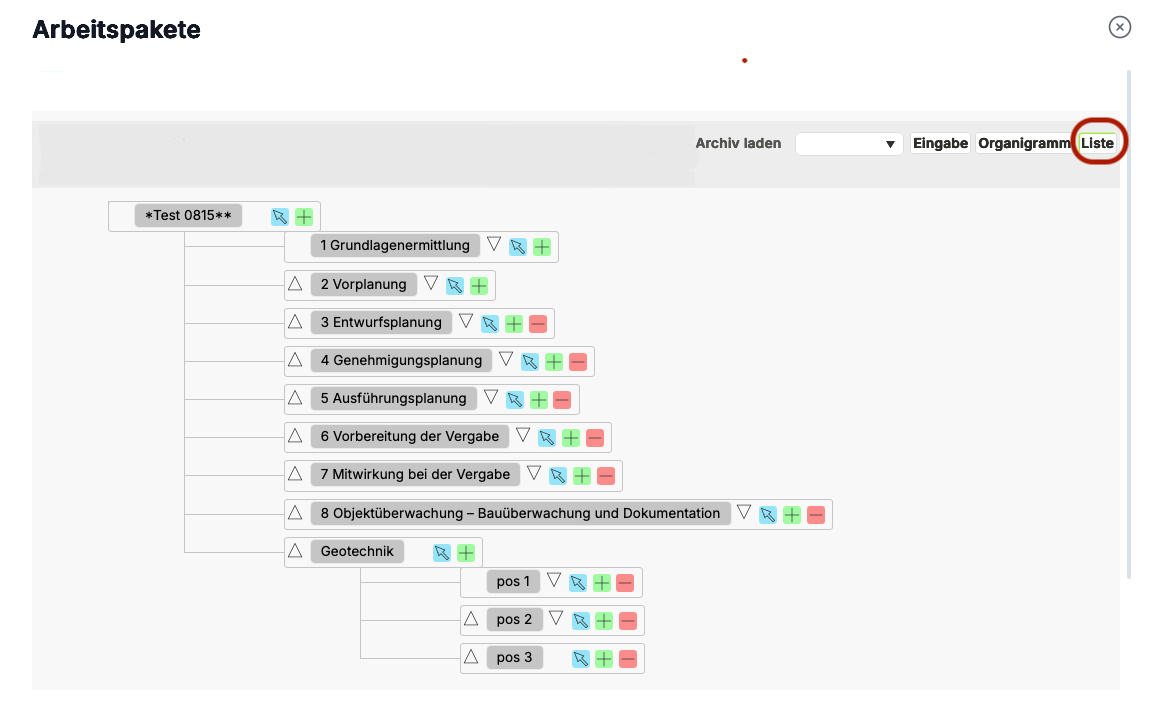Switch to Organigramm view
The width and height of the screenshot is (1150, 717).
[1024, 144]
